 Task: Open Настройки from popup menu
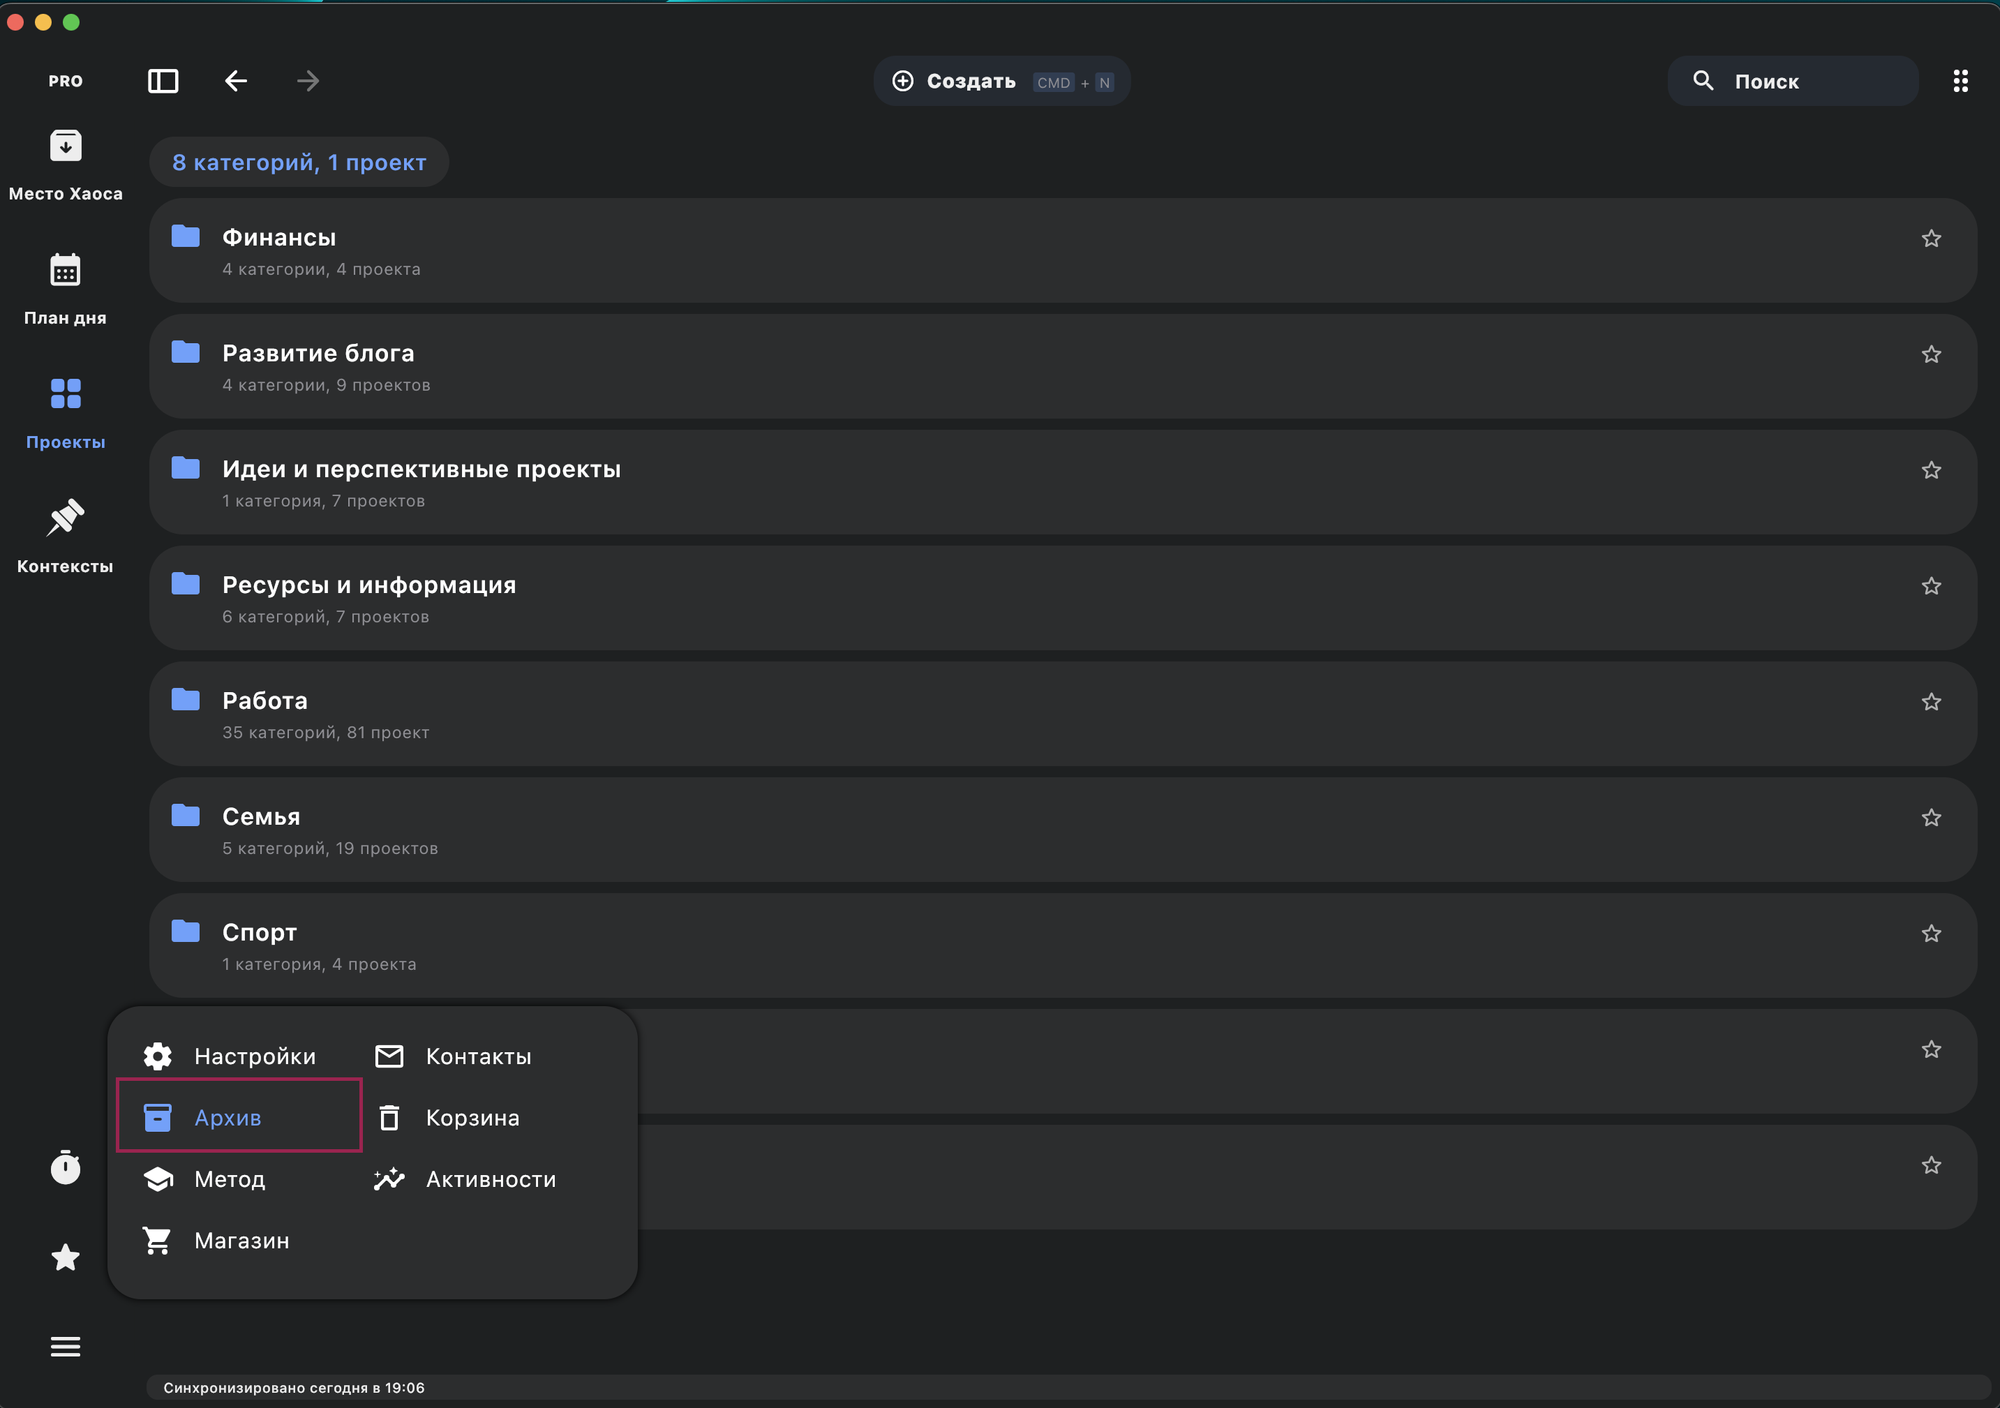(254, 1056)
